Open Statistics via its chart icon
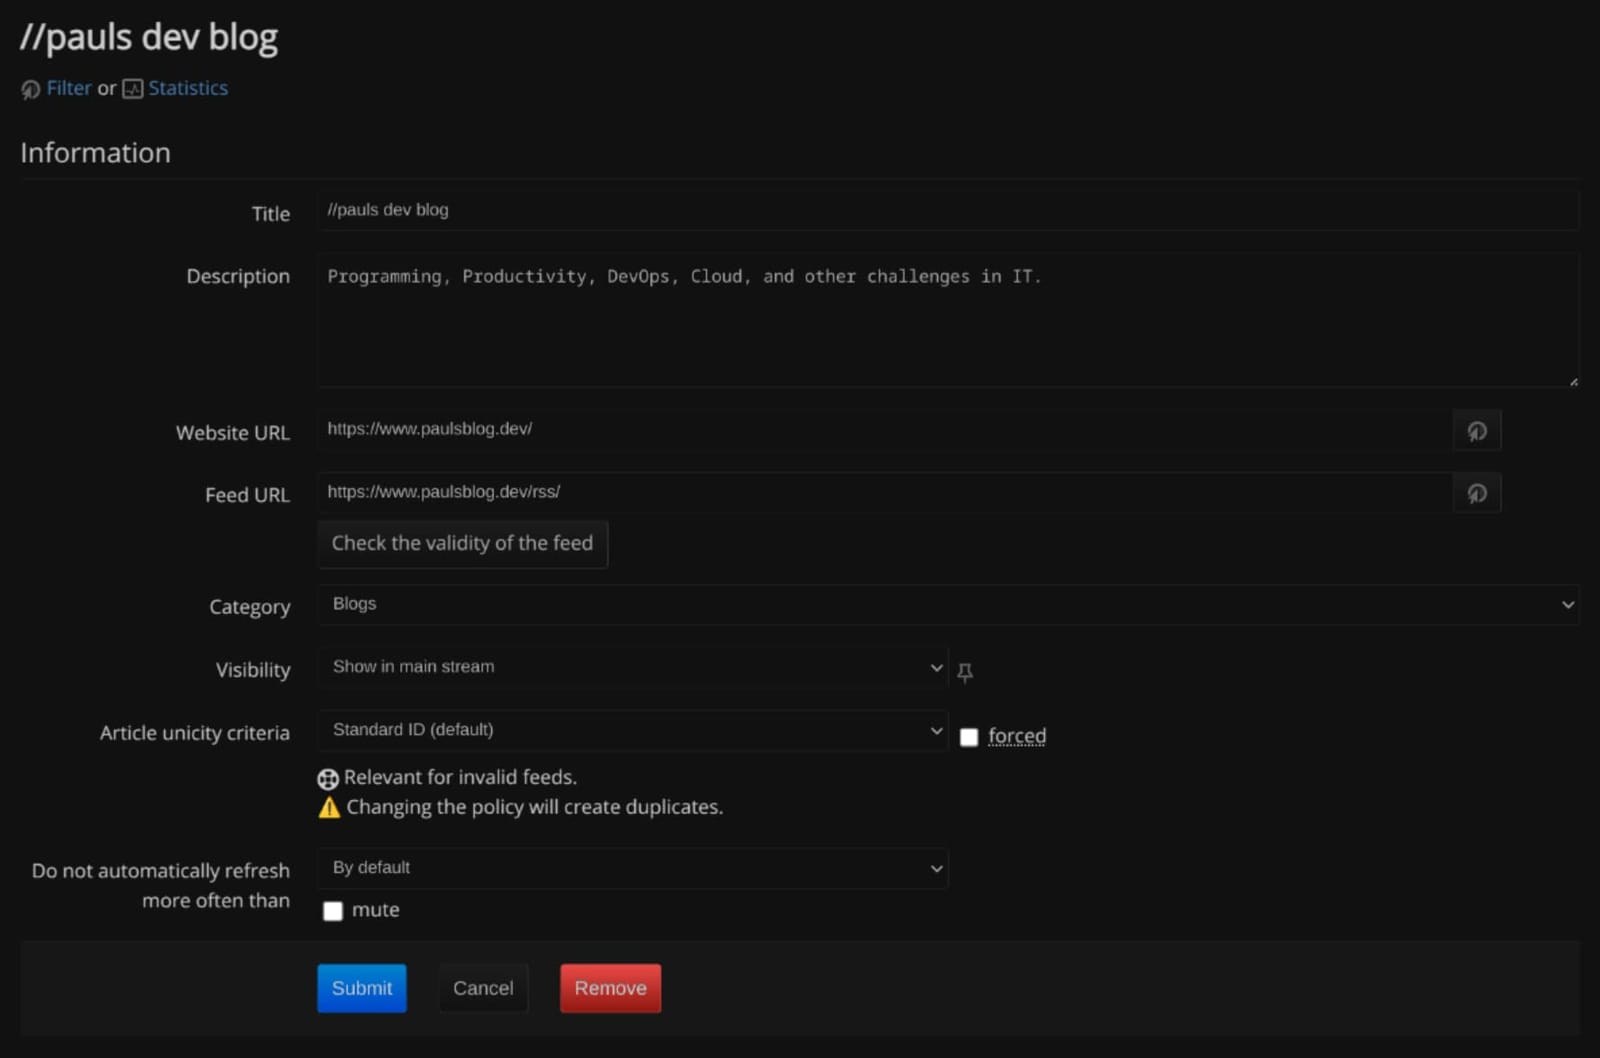The height and width of the screenshot is (1058, 1600). [132, 89]
